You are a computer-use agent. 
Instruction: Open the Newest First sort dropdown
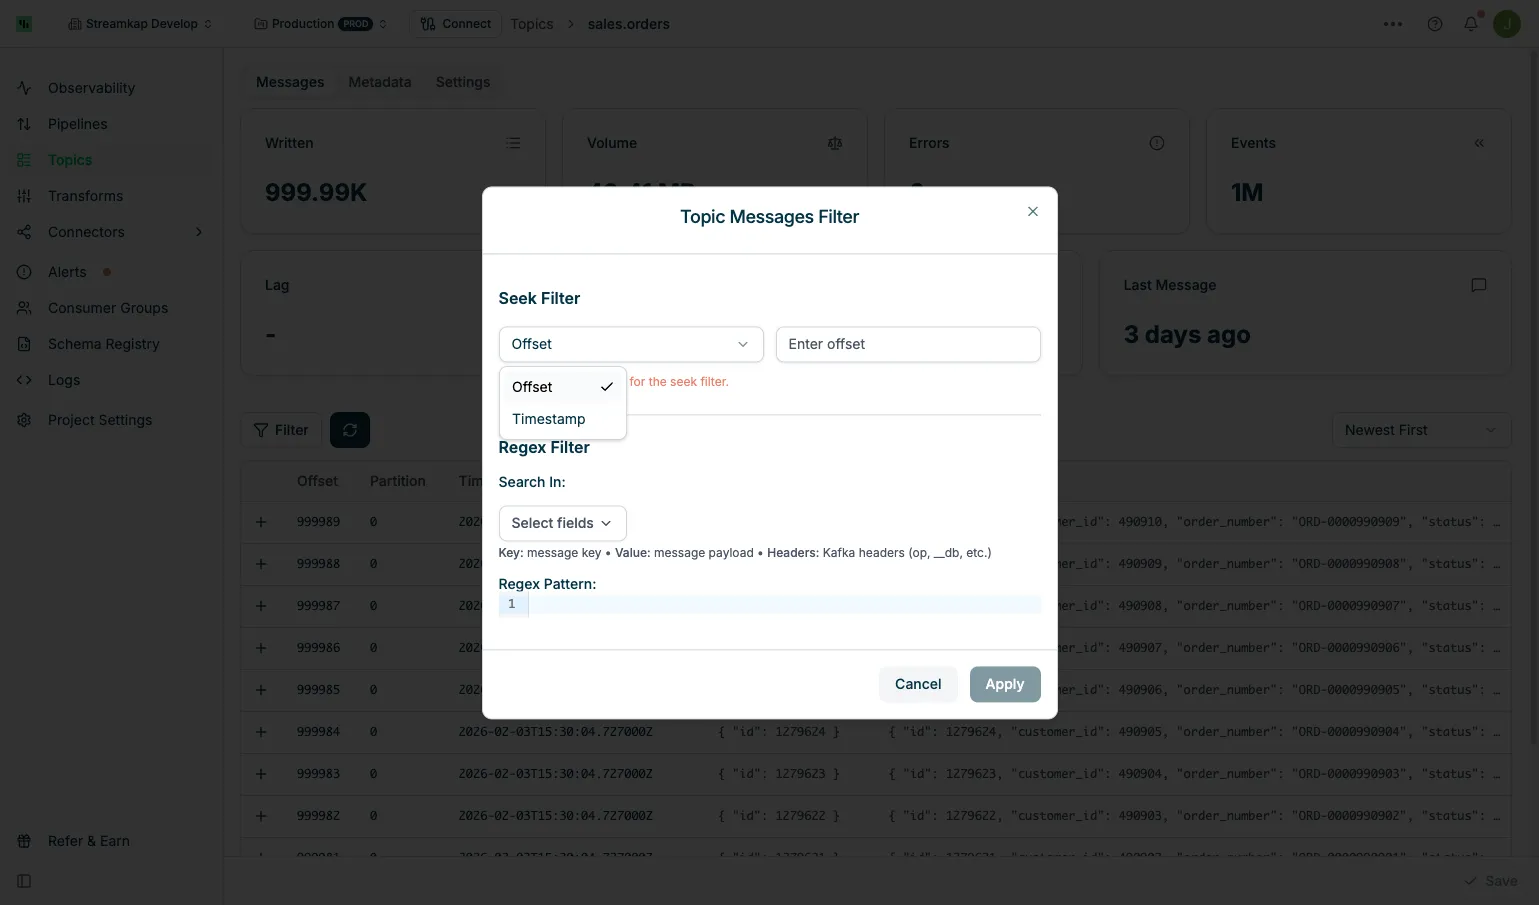[x=1421, y=430]
